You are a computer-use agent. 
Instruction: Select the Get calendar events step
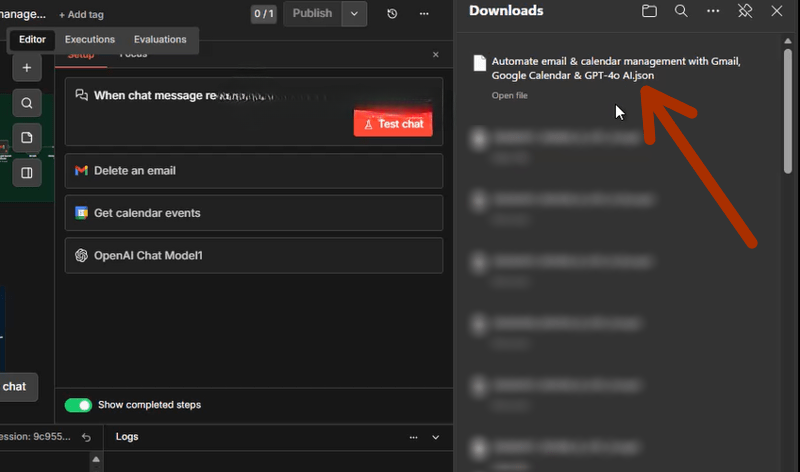[254, 213]
